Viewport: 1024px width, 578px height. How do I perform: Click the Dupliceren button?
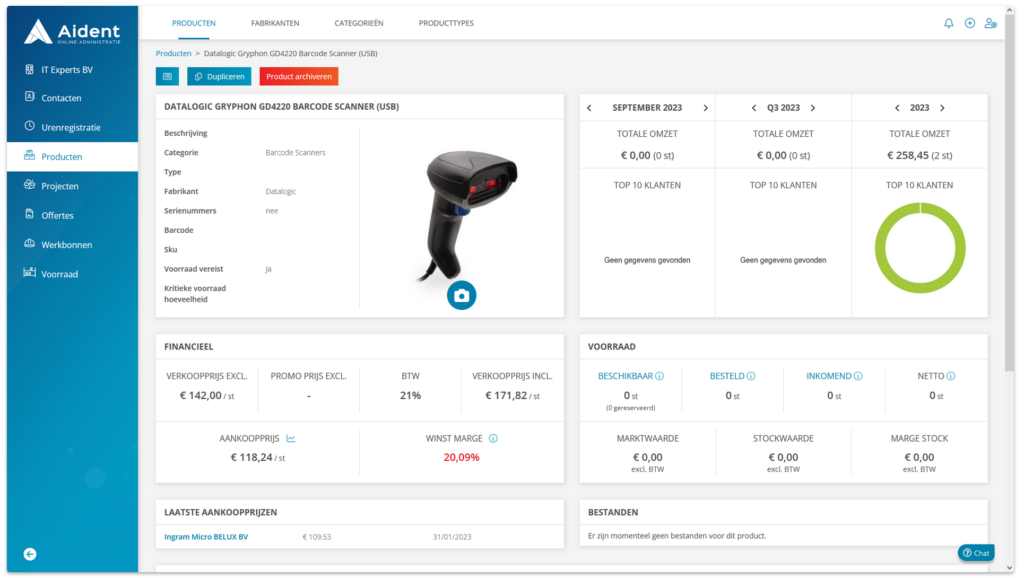pyautogui.click(x=219, y=76)
